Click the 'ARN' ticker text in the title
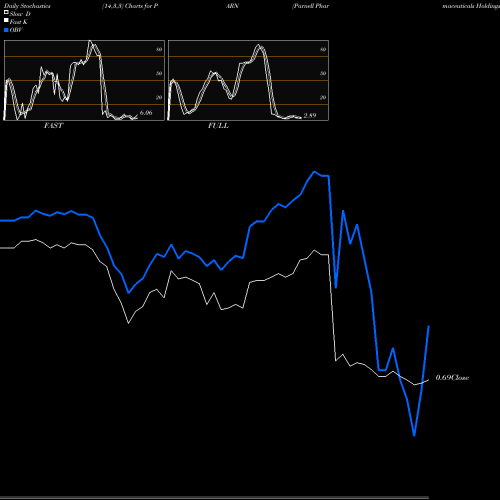This screenshot has width=500, height=500. [232, 6]
